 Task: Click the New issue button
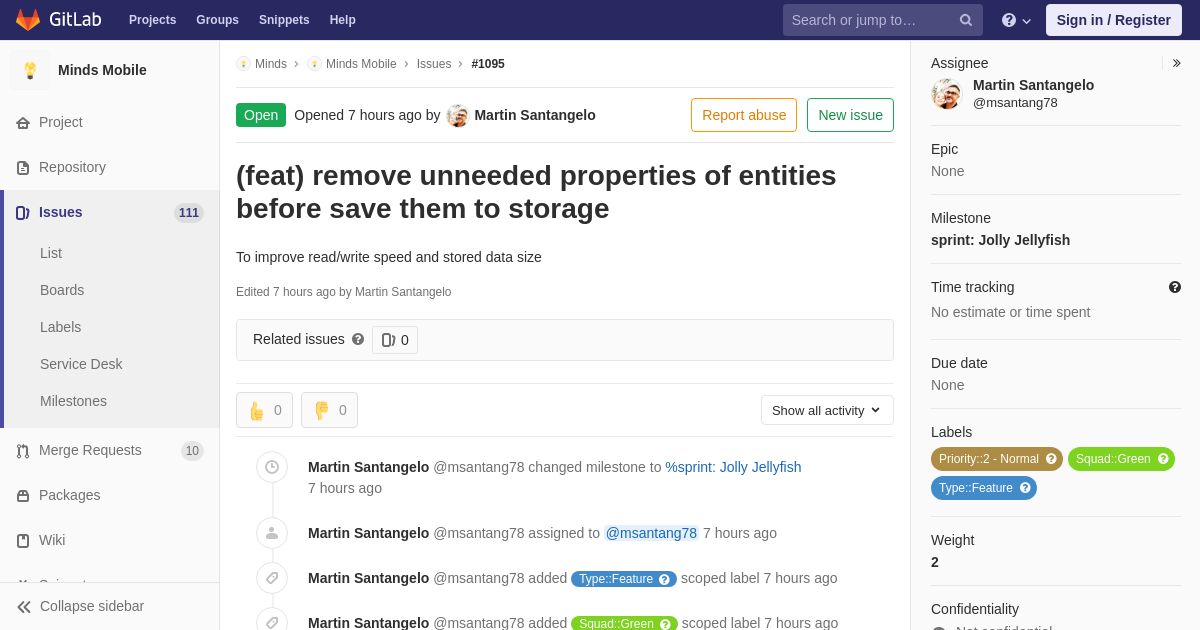(850, 115)
